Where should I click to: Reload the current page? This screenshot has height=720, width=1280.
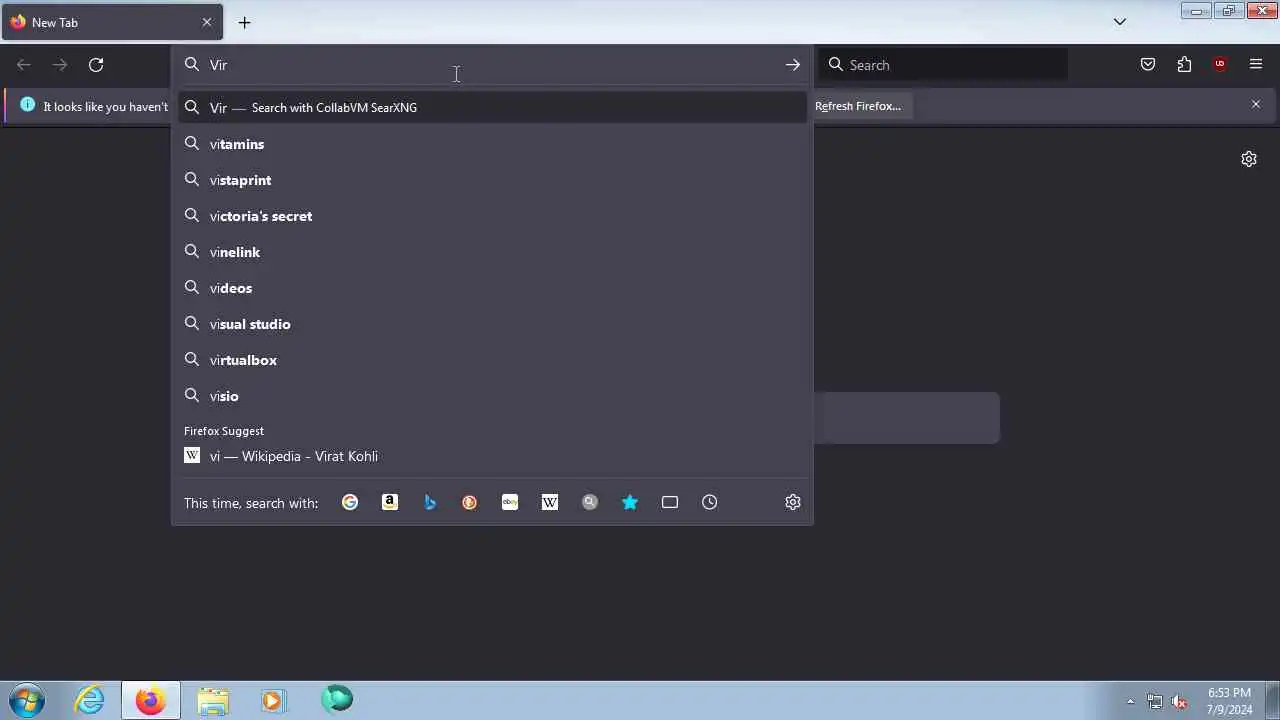tap(96, 65)
